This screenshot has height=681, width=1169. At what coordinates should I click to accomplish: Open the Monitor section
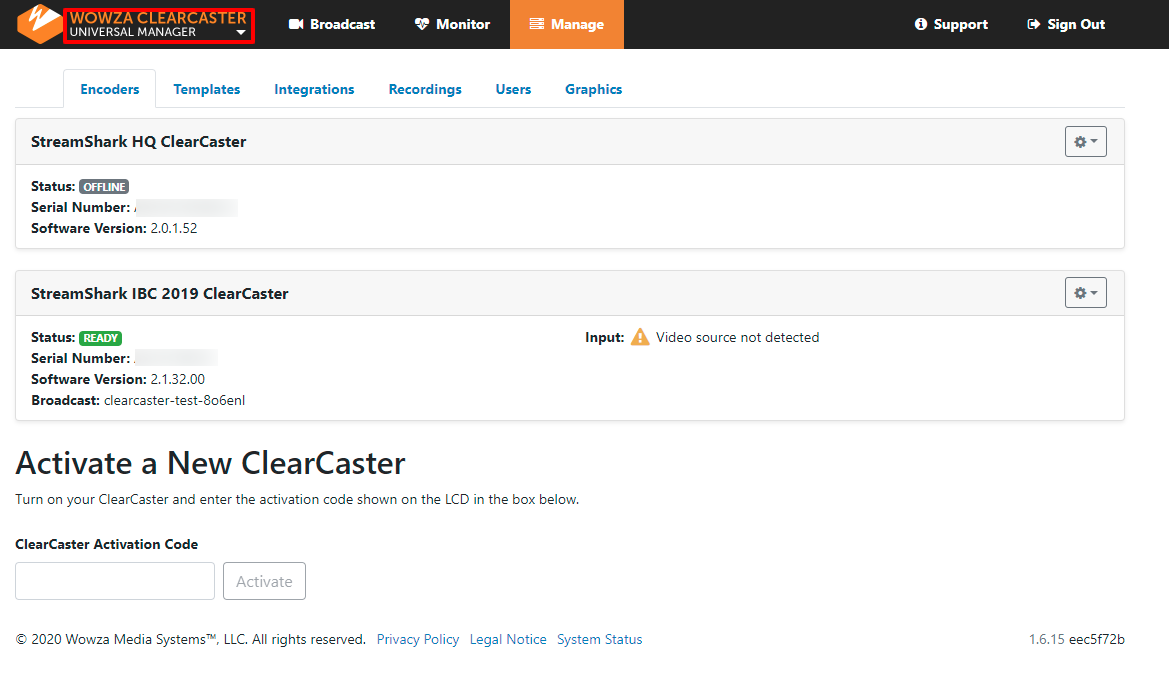[453, 25]
